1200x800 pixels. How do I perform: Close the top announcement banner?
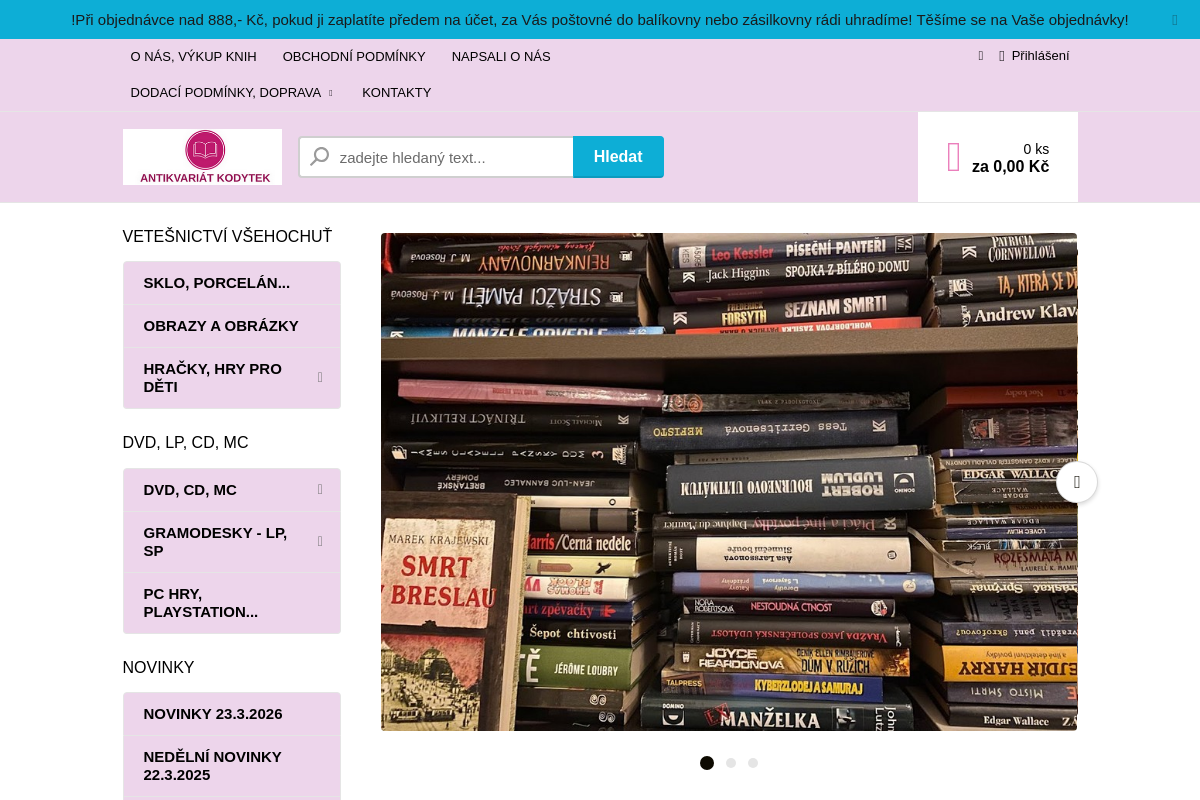click(1175, 20)
